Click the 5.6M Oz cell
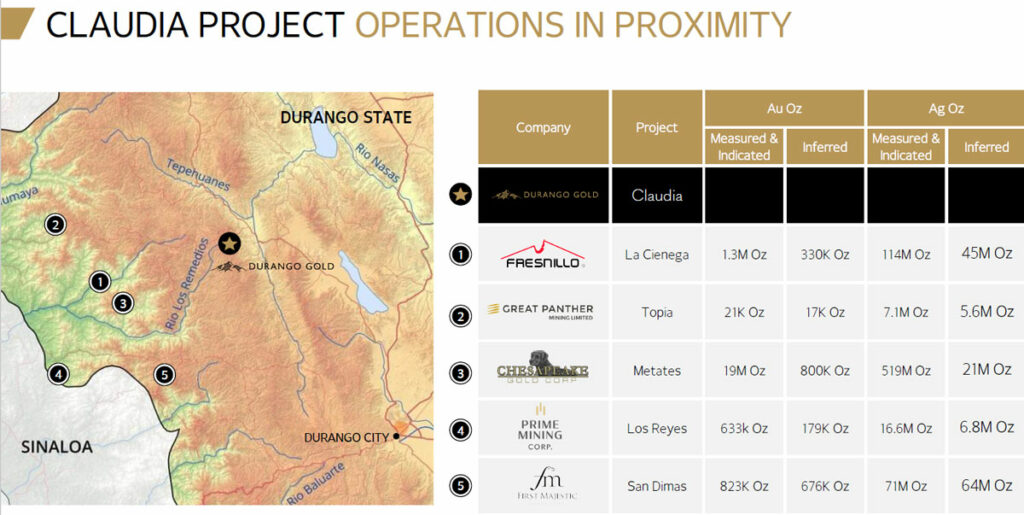The image size is (1024, 515). pos(986,311)
